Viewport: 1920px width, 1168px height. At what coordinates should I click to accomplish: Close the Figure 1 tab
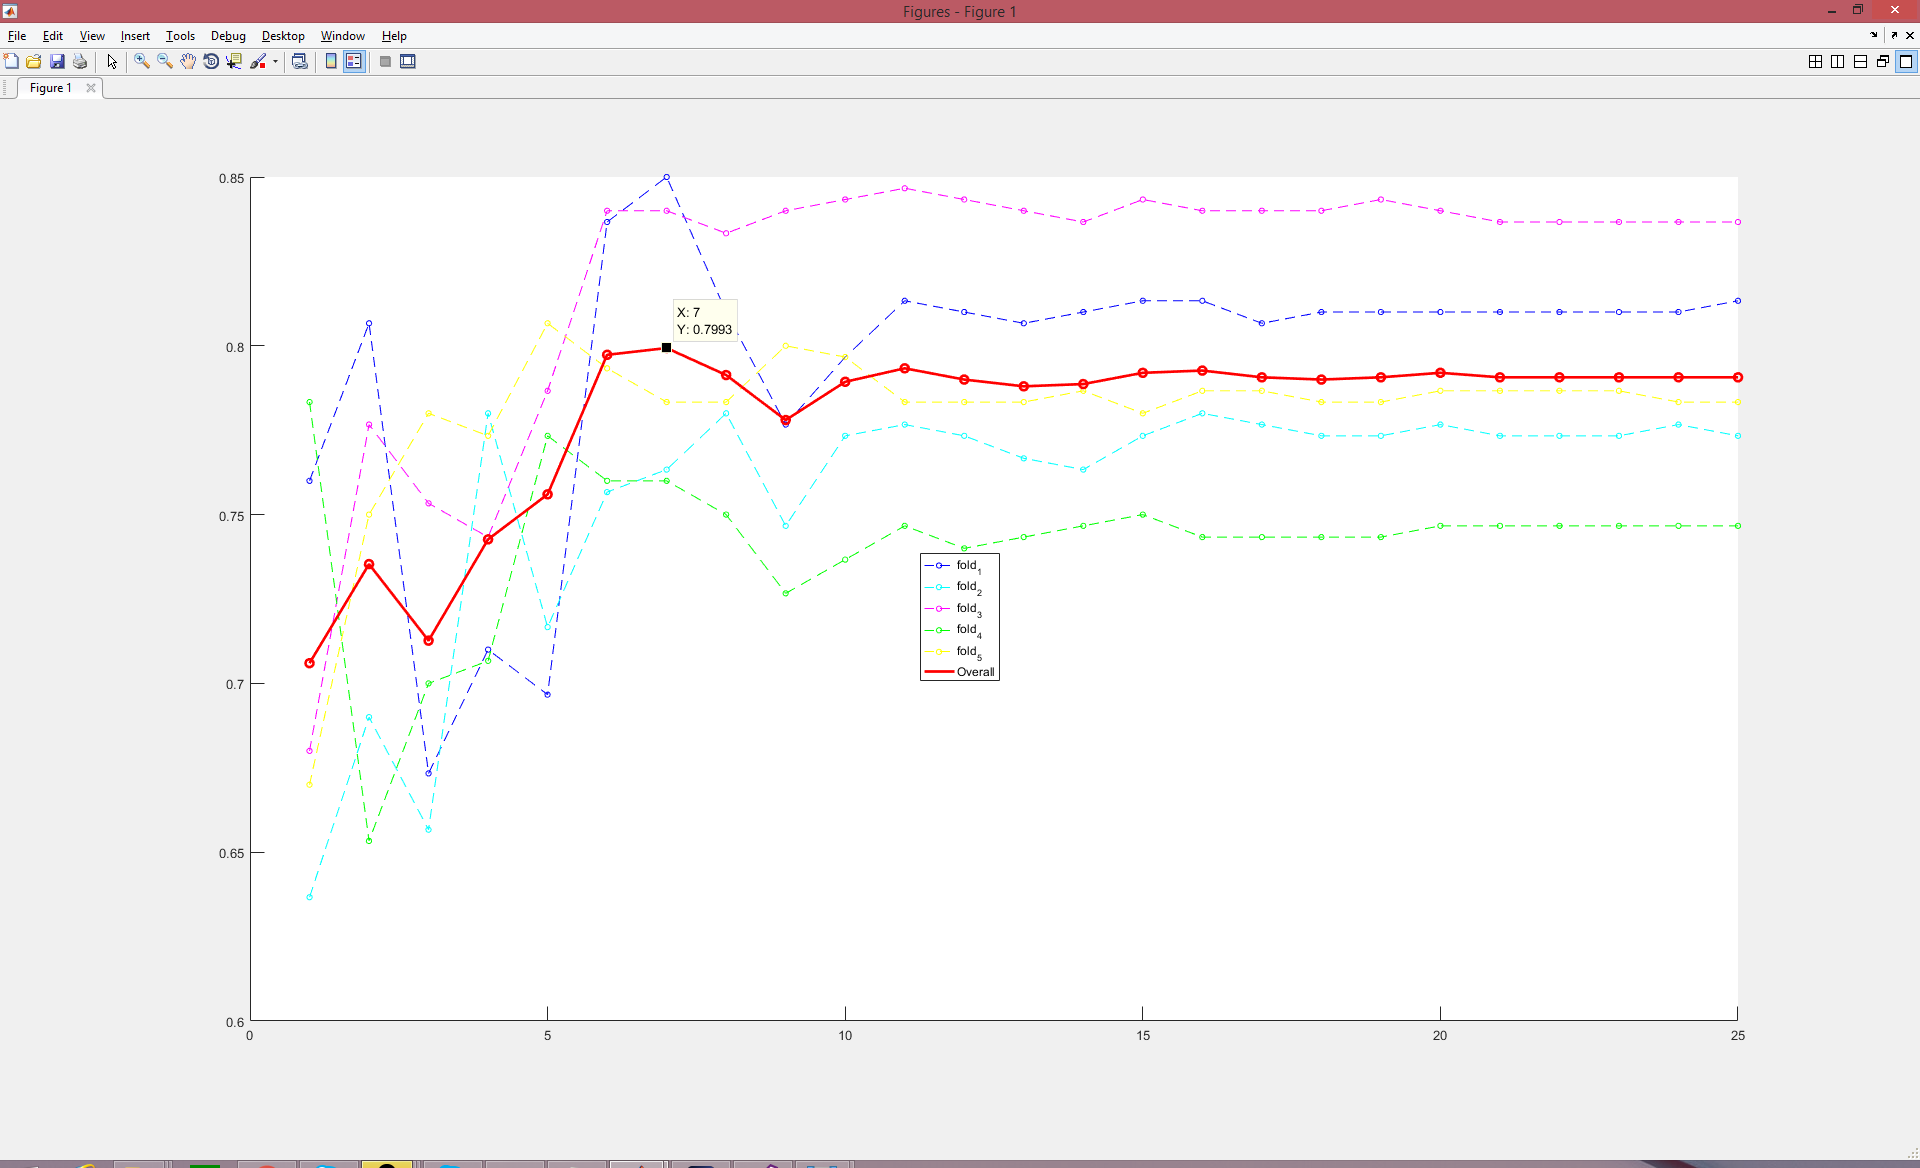pos(91,88)
